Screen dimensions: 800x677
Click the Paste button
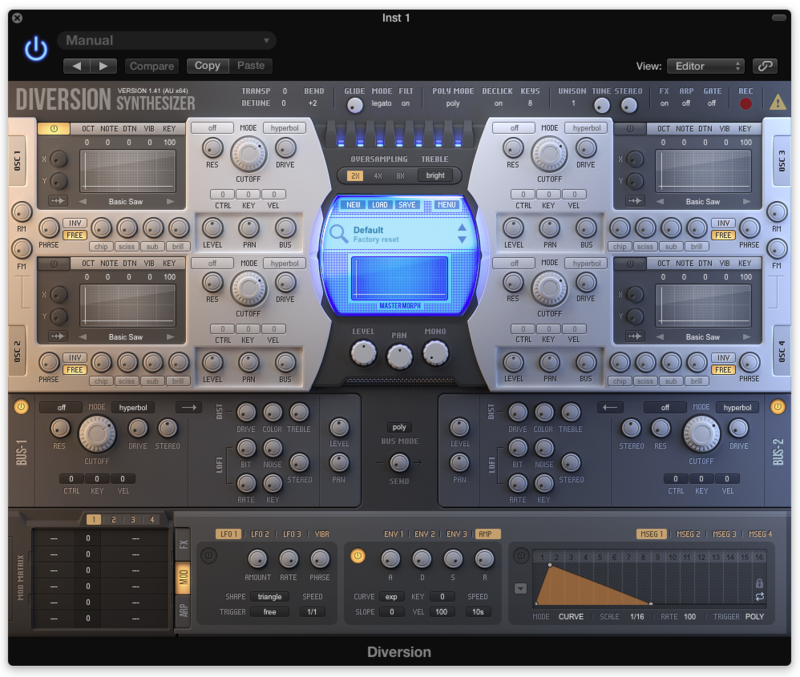(251, 65)
